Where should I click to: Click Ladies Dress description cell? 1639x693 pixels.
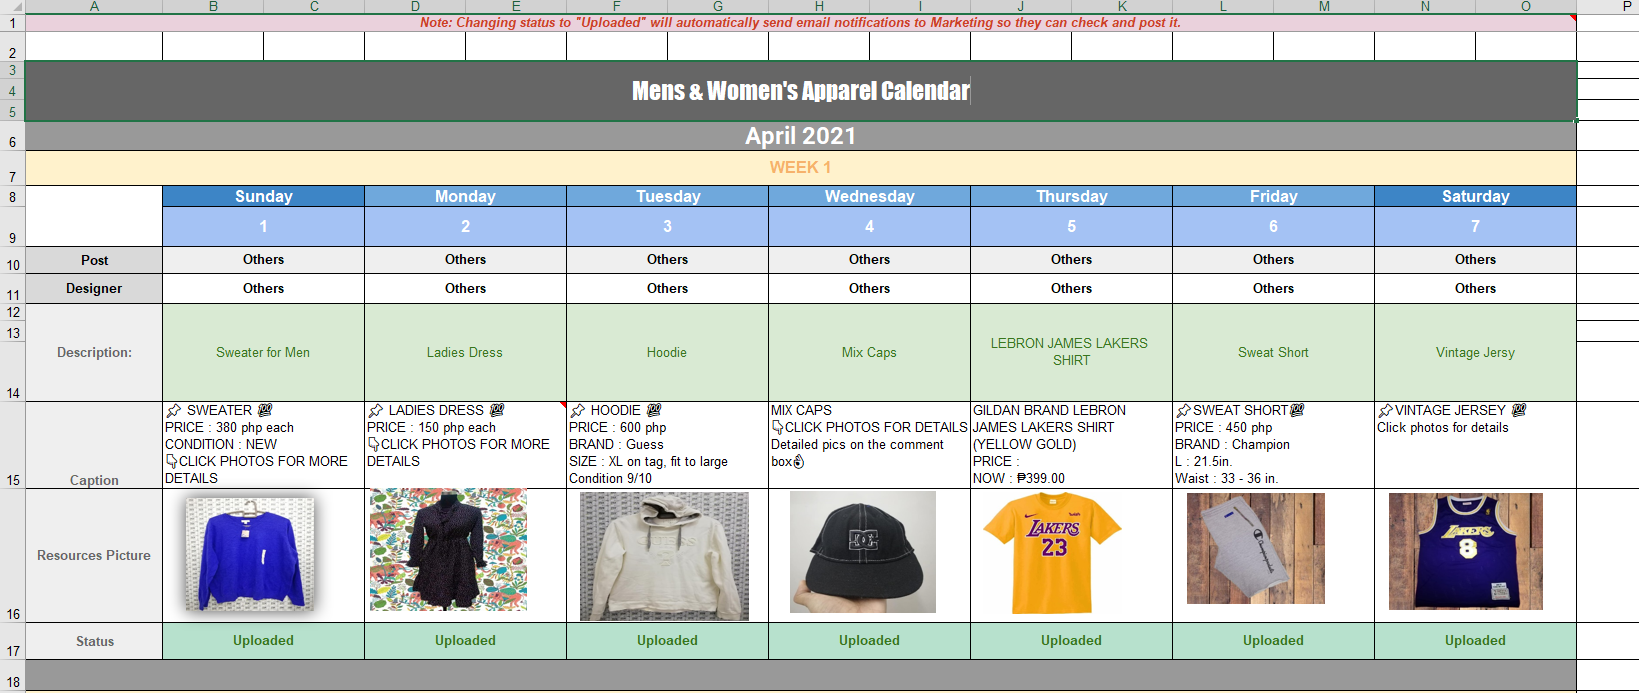point(466,352)
